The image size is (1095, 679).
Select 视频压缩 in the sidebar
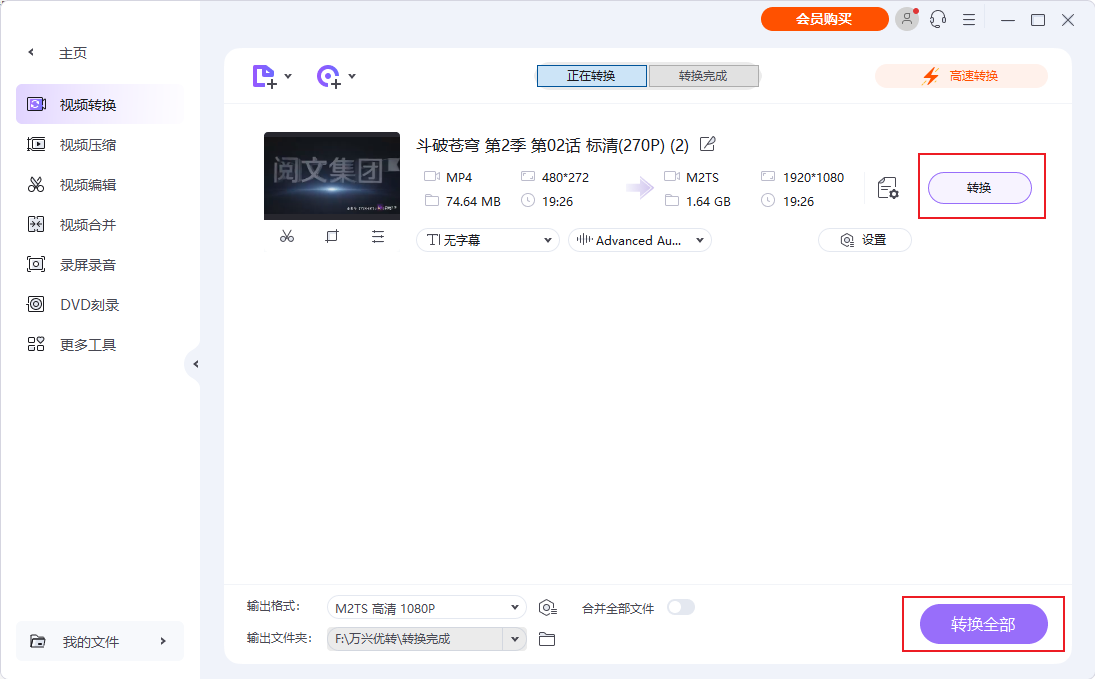[x=88, y=145]
